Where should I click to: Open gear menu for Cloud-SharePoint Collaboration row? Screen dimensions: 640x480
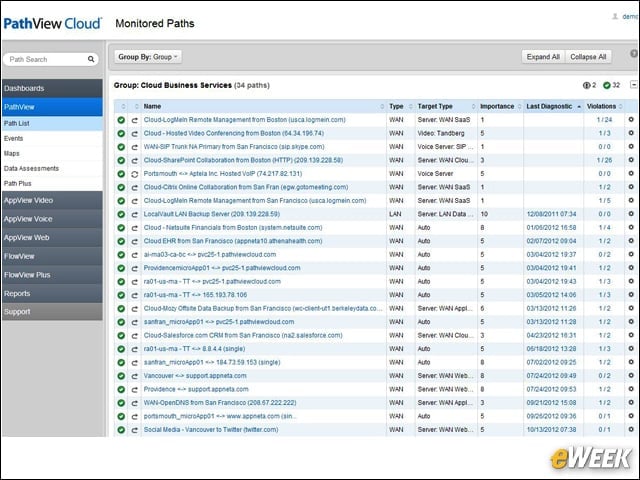[631, 160]
